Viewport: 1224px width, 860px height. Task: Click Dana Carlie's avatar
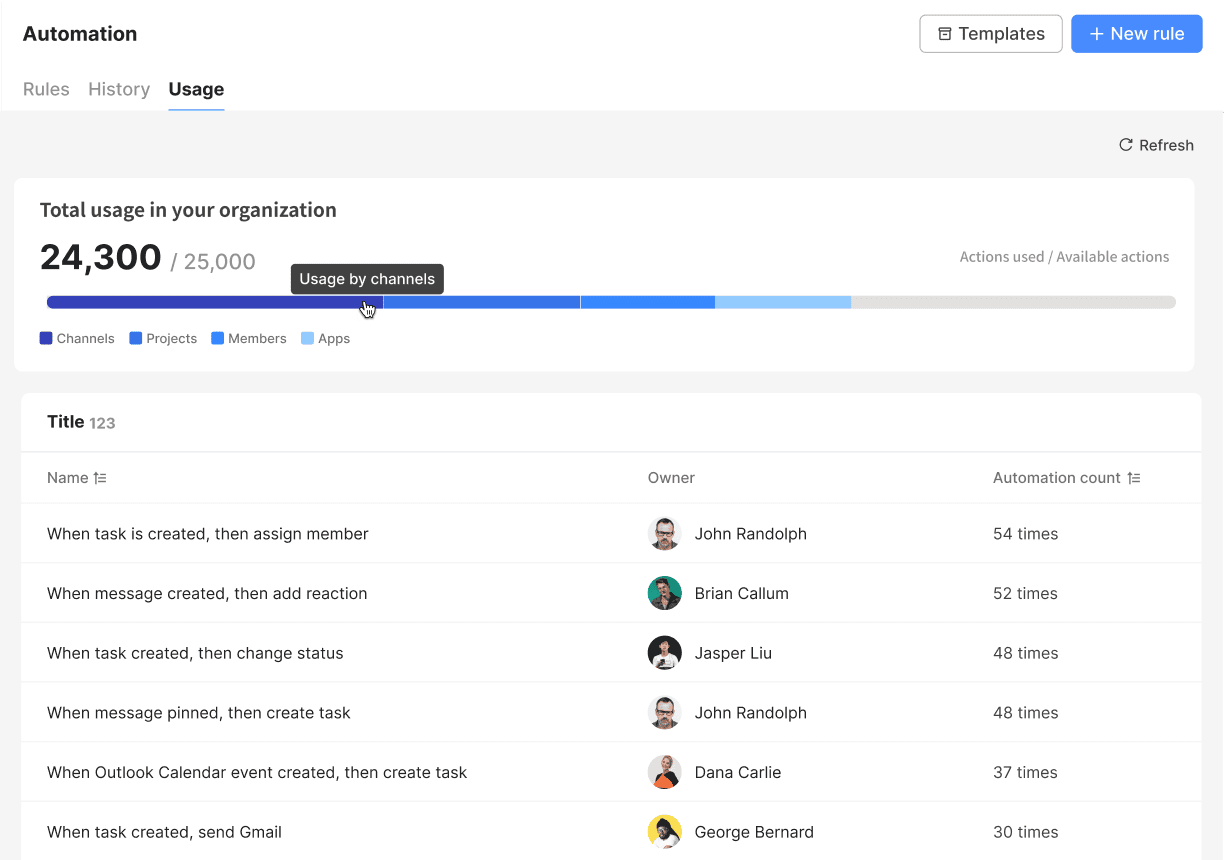tap(664, 772)
